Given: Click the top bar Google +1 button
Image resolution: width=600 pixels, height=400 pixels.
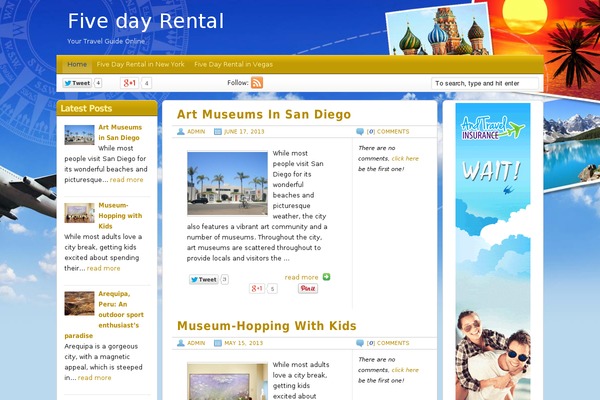Looking at the screenshot, I should click(129, 83).
